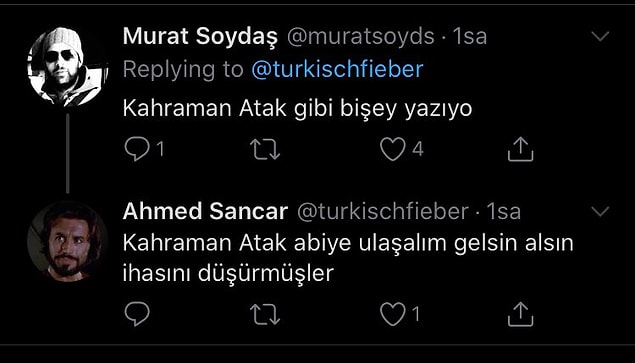Open Murat Soydaş's profile picture
The width and height of the screenshot is (635, 363).
pos(67,67)
